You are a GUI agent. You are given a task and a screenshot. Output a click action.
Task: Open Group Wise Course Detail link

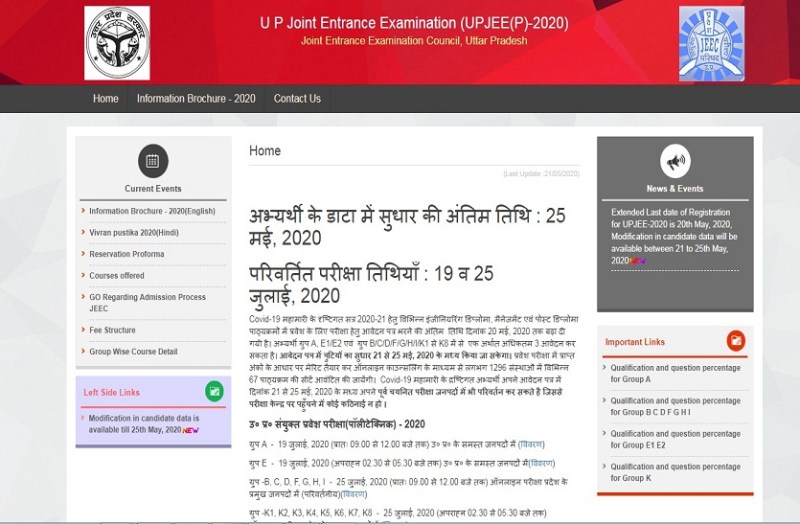[133, 352]
